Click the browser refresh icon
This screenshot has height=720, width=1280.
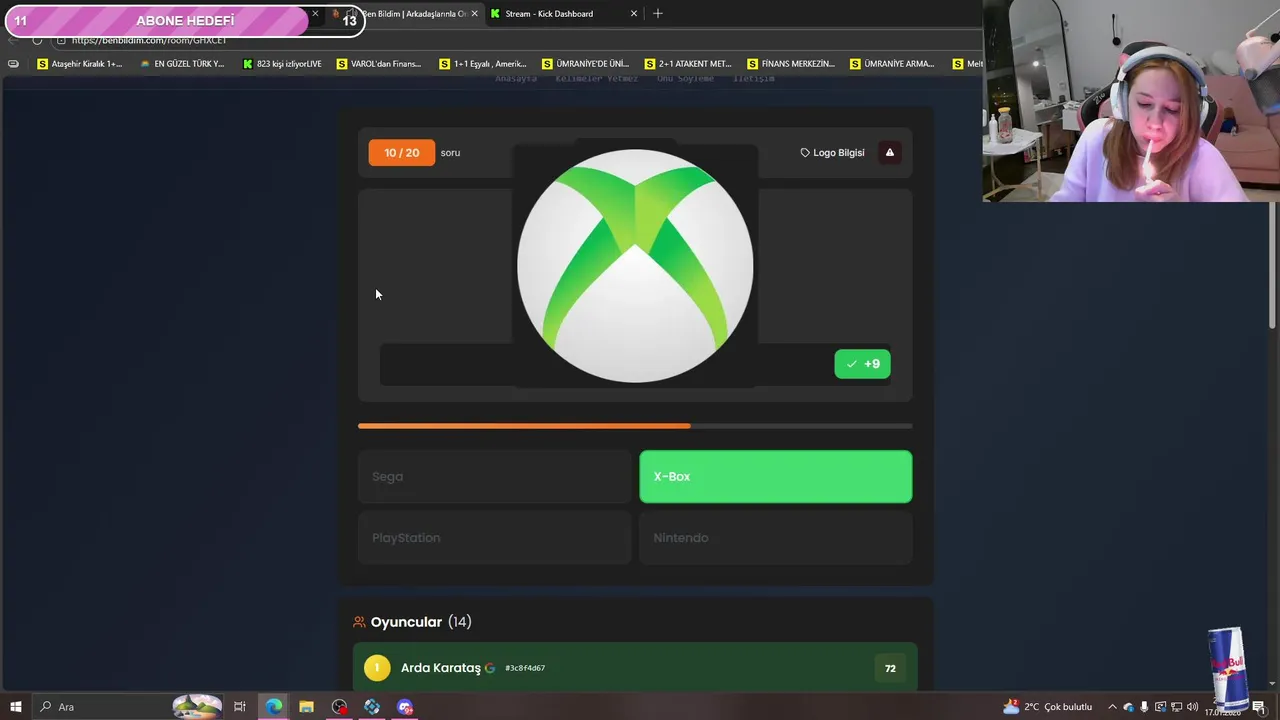(37, 40)
